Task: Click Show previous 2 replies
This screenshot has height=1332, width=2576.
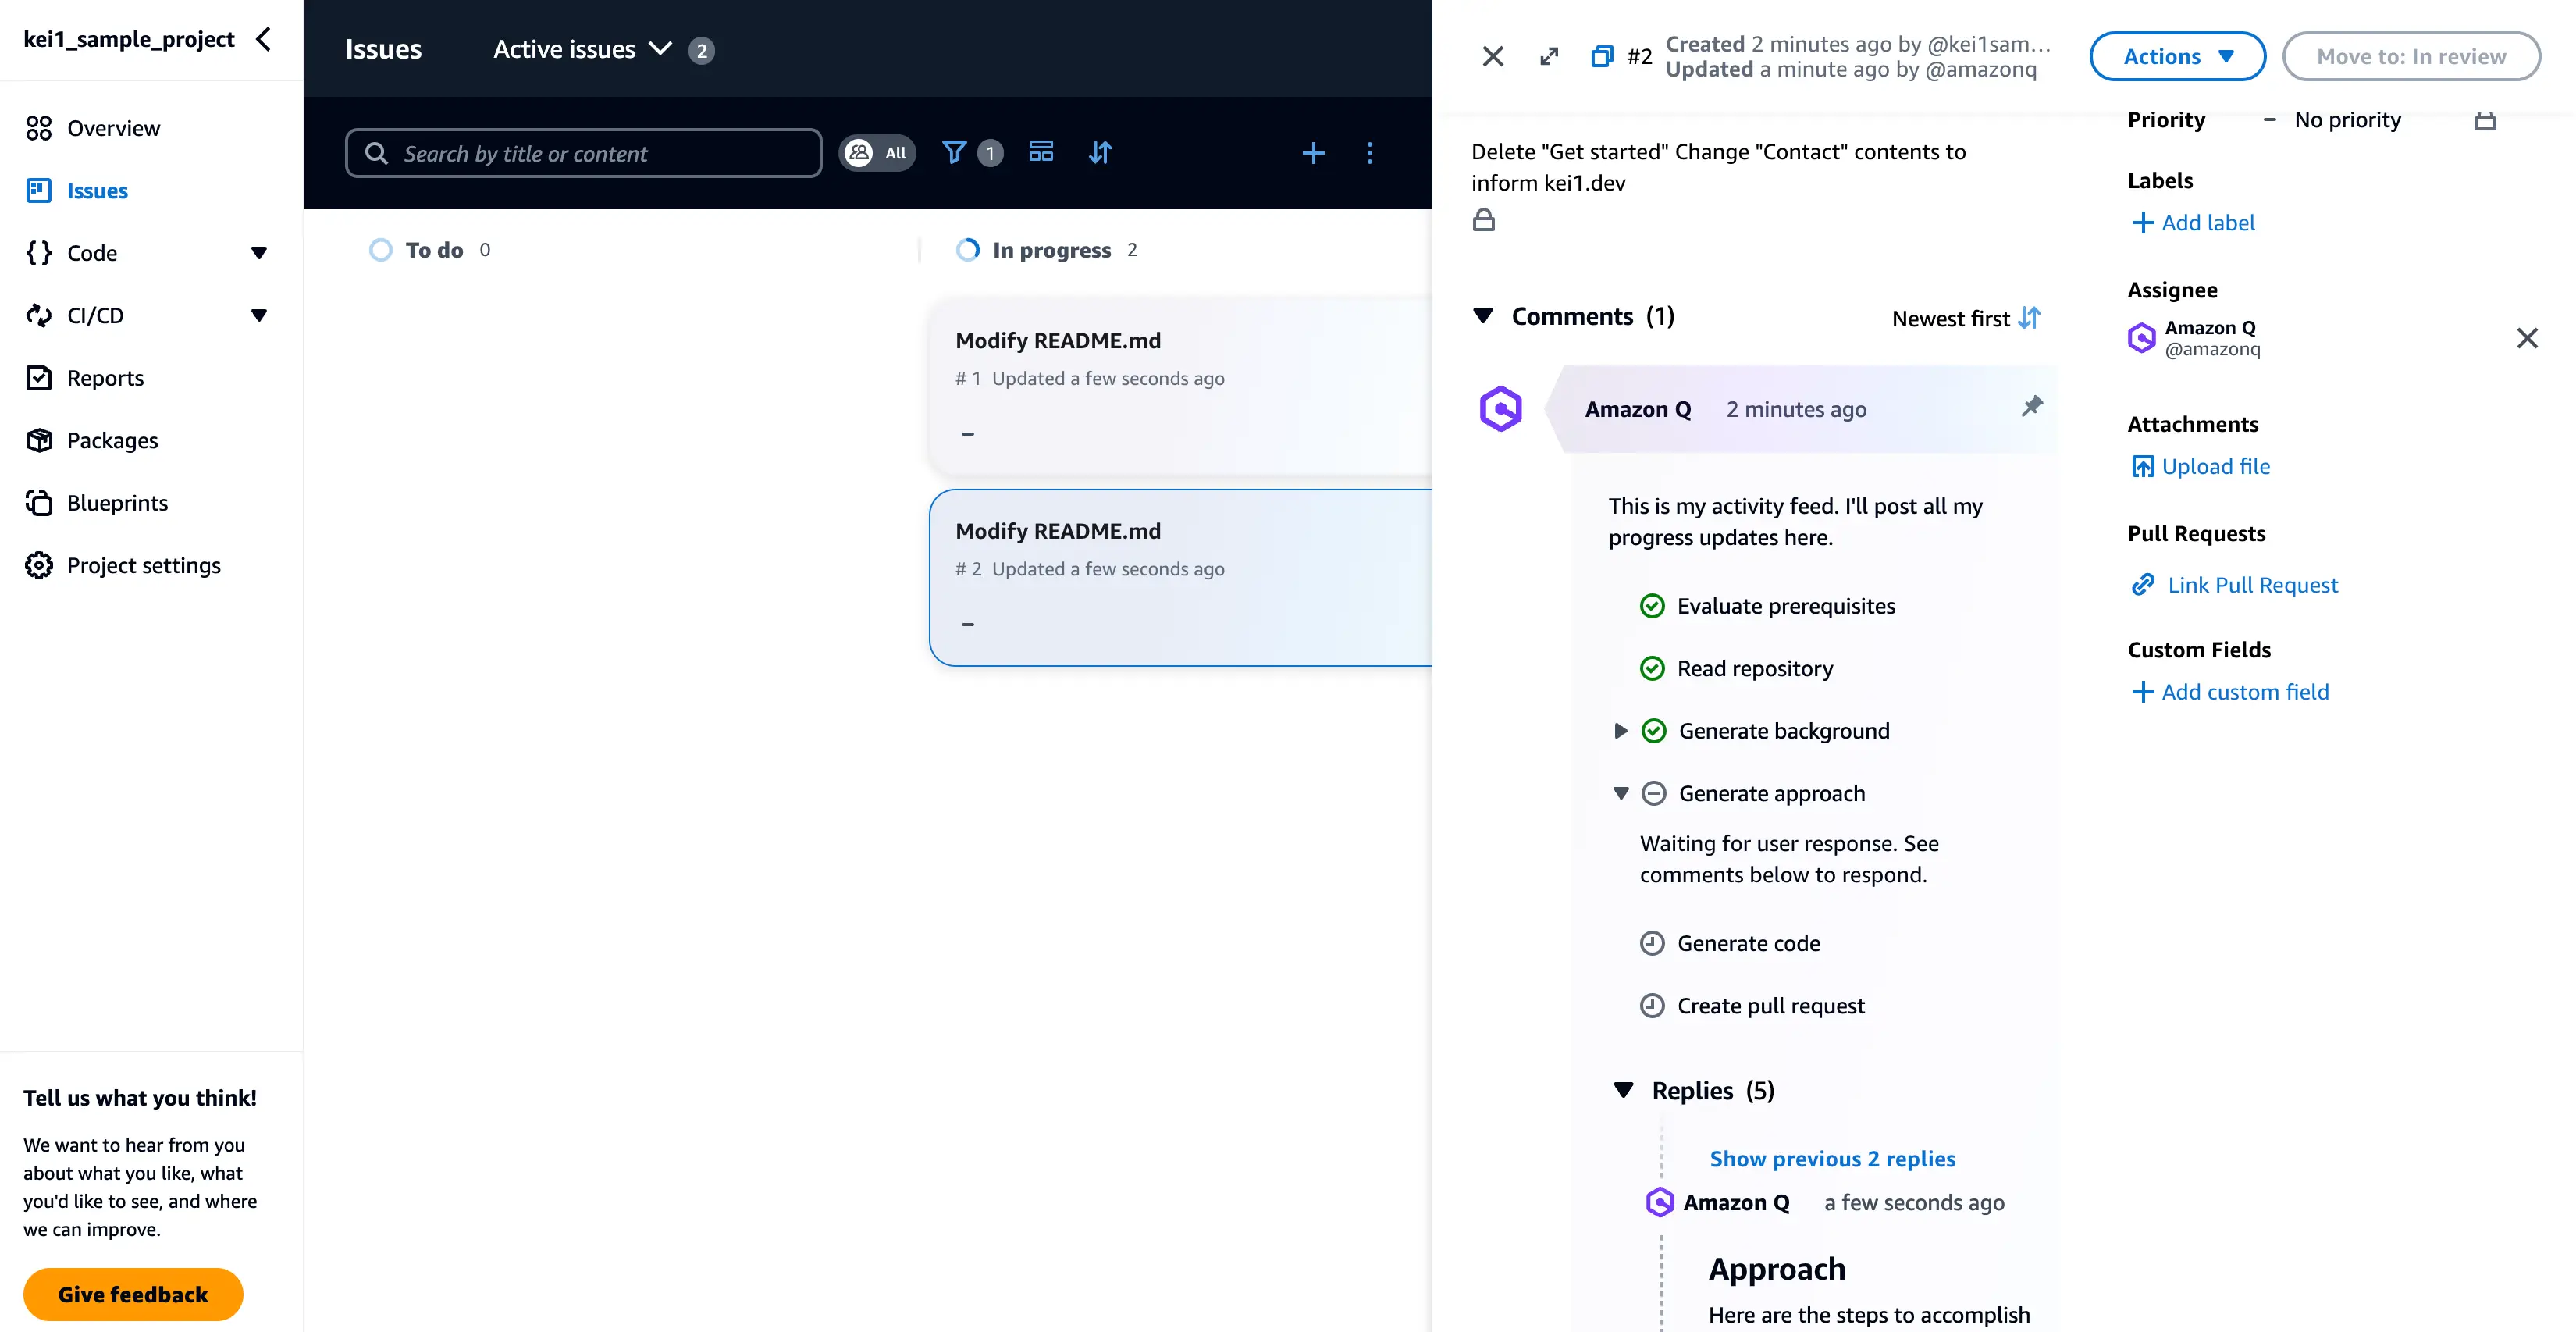Action: click(1832, 1158)
